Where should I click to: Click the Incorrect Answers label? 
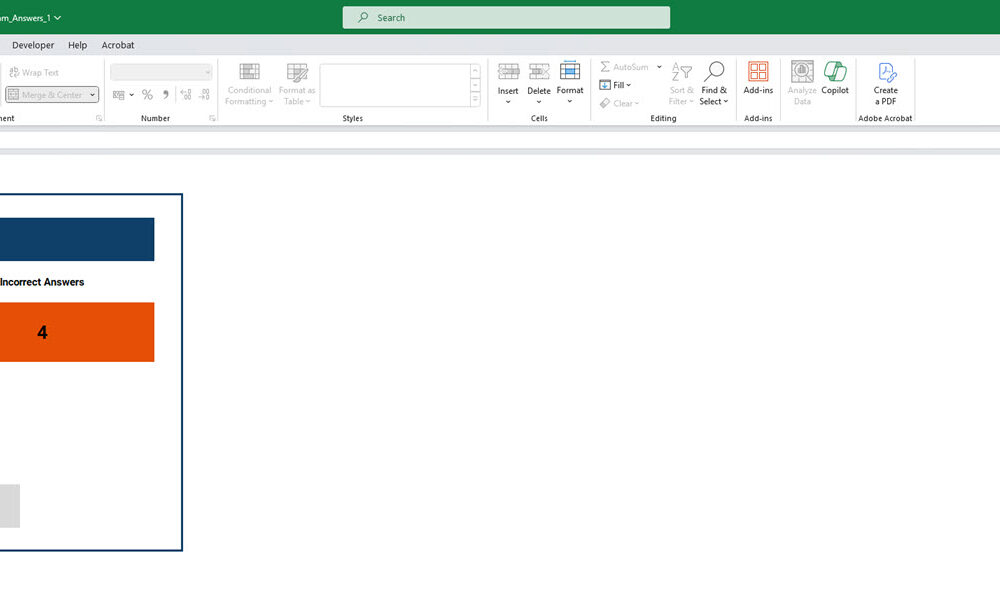click(x=42, y=282)
